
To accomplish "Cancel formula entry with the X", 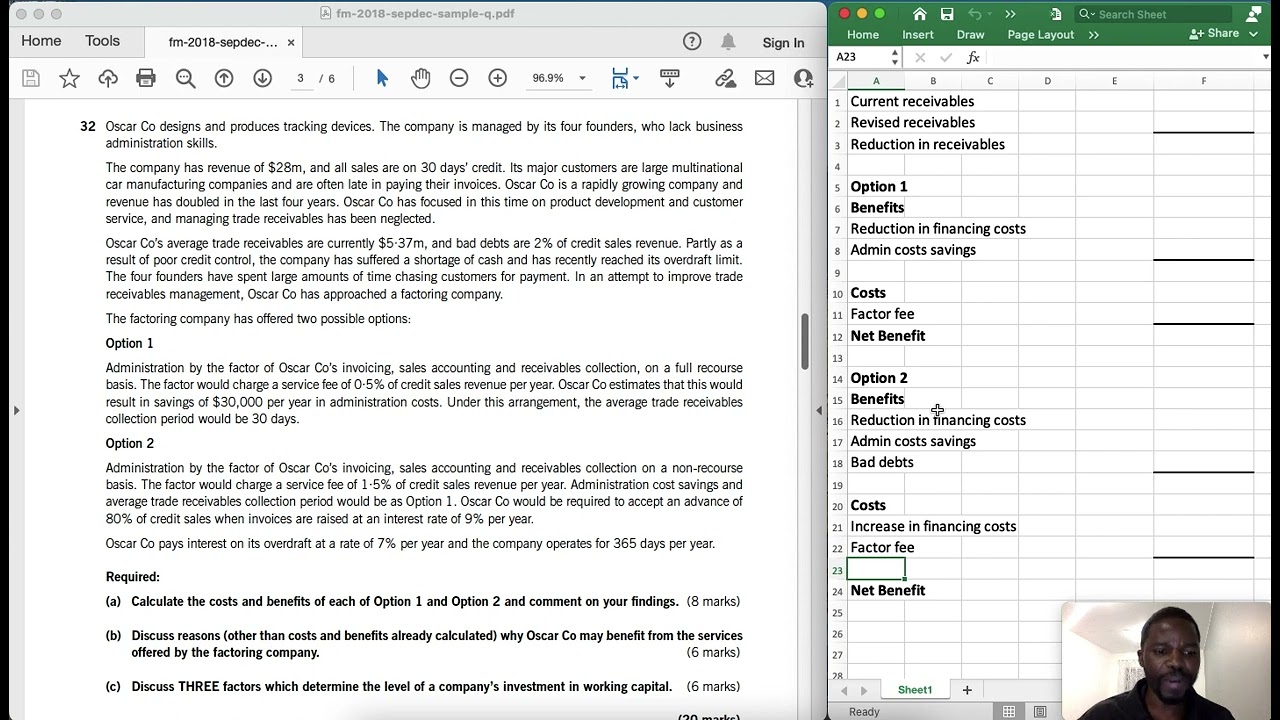I will (920, 58).
